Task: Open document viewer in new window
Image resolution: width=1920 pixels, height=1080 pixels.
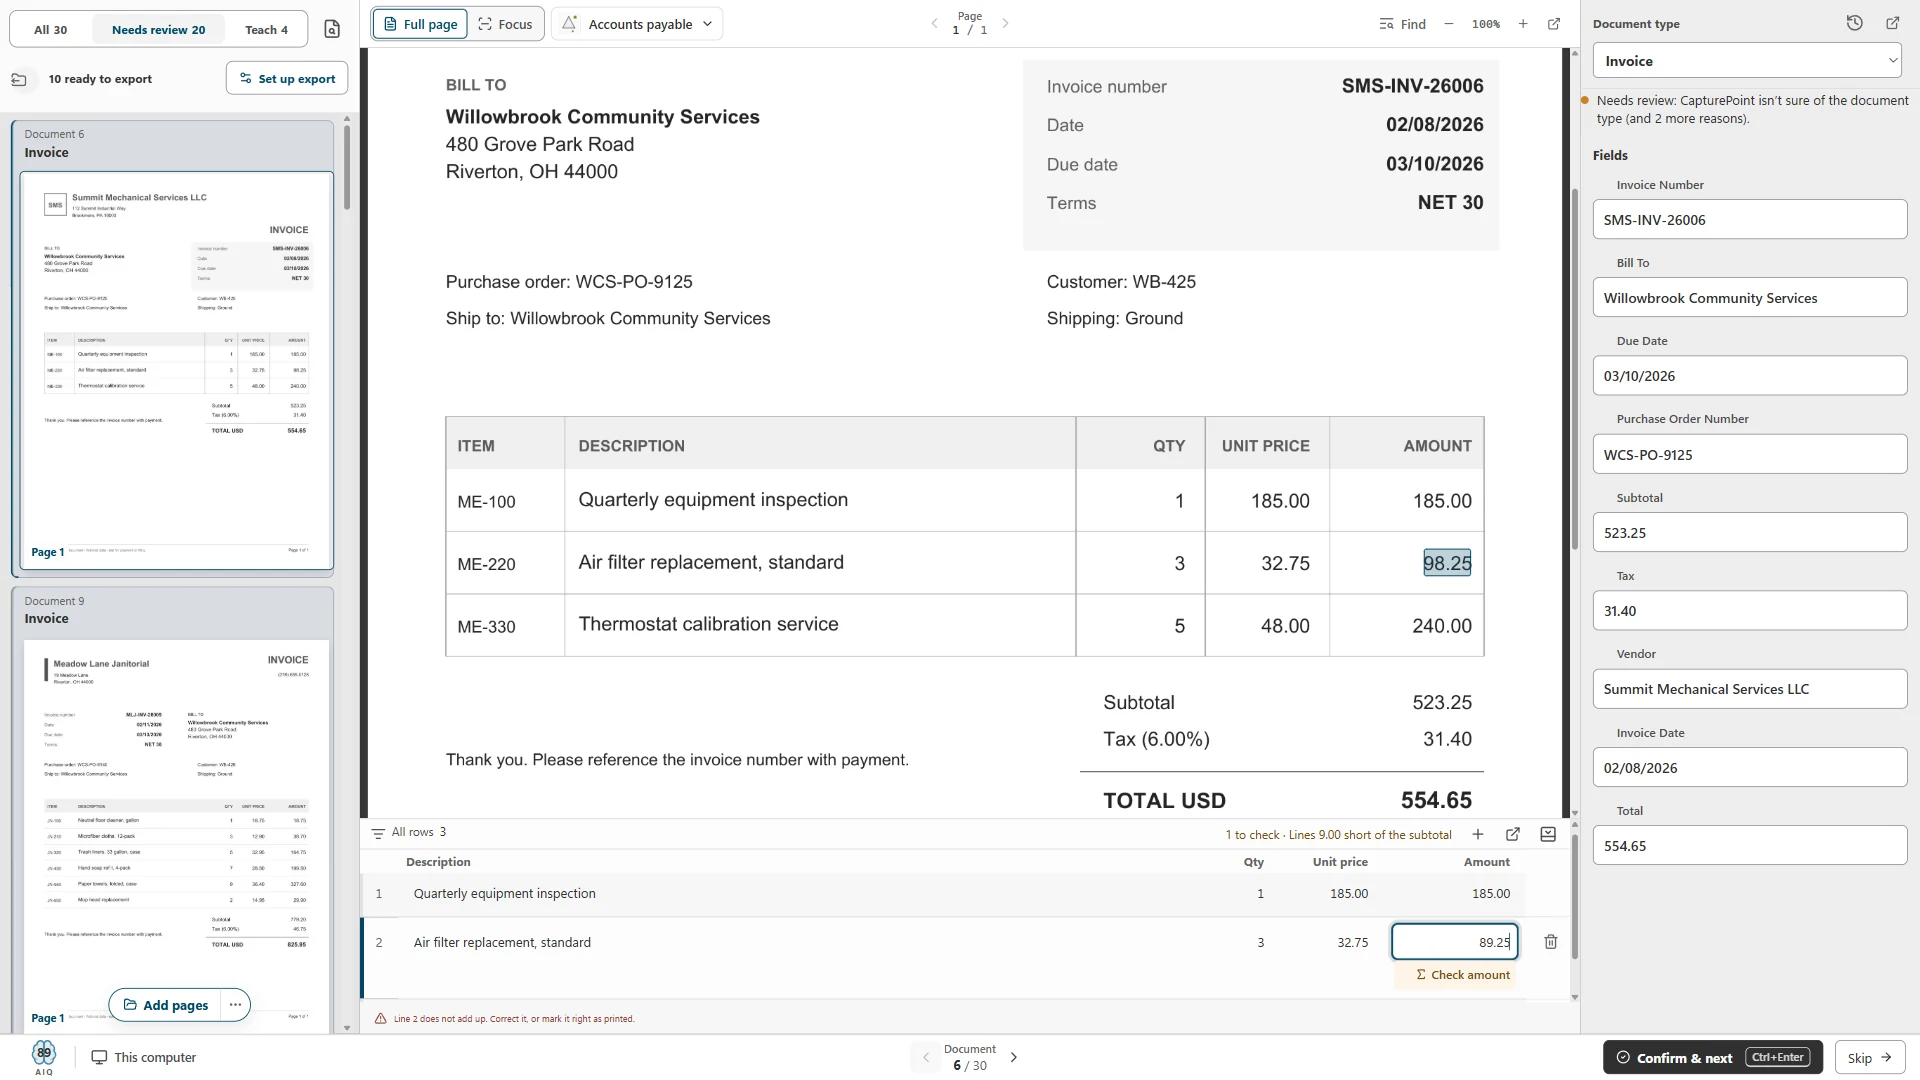Action: [1554, 24]
